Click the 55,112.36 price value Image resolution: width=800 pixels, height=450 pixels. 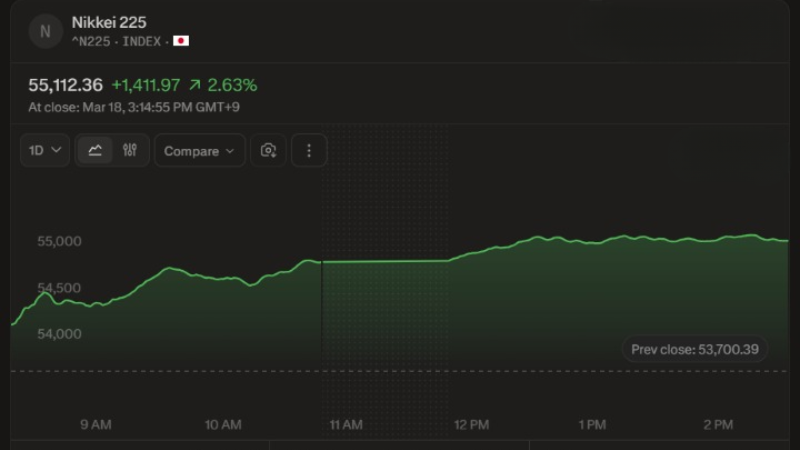66,85
